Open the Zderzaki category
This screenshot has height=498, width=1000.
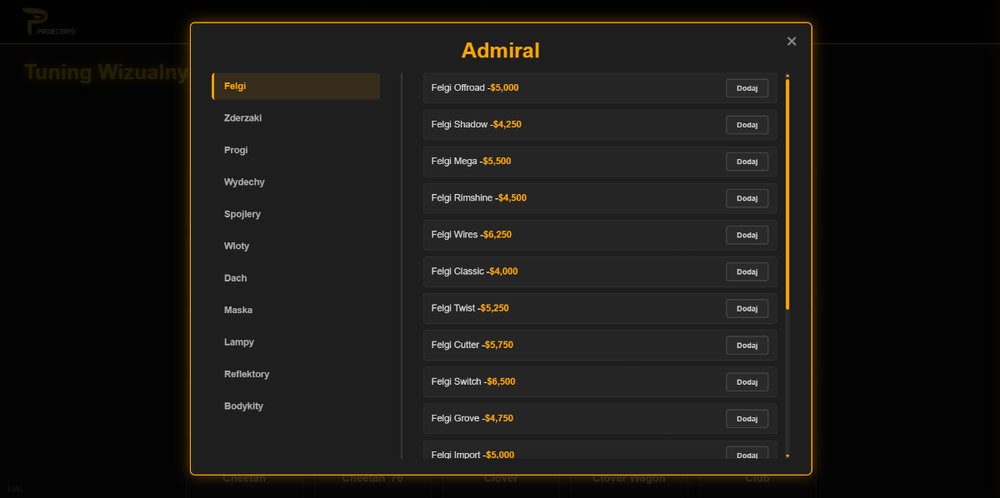[296, 118]
